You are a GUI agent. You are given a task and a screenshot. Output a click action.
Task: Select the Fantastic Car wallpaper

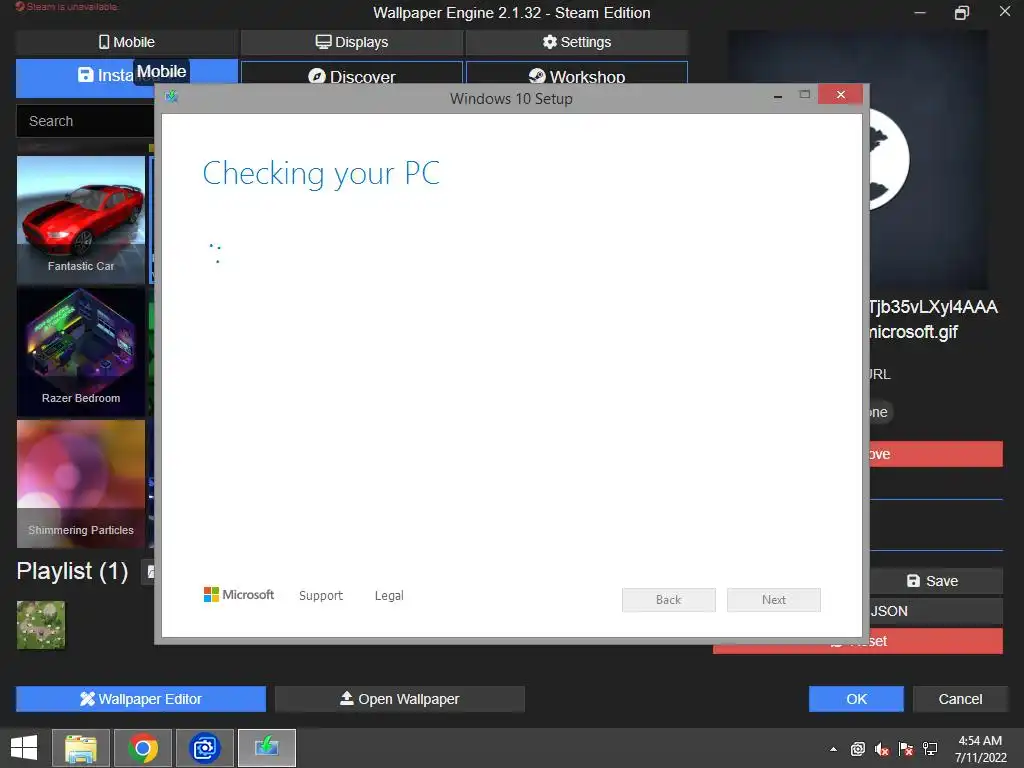pyautogui.click(x=81, y=219)
